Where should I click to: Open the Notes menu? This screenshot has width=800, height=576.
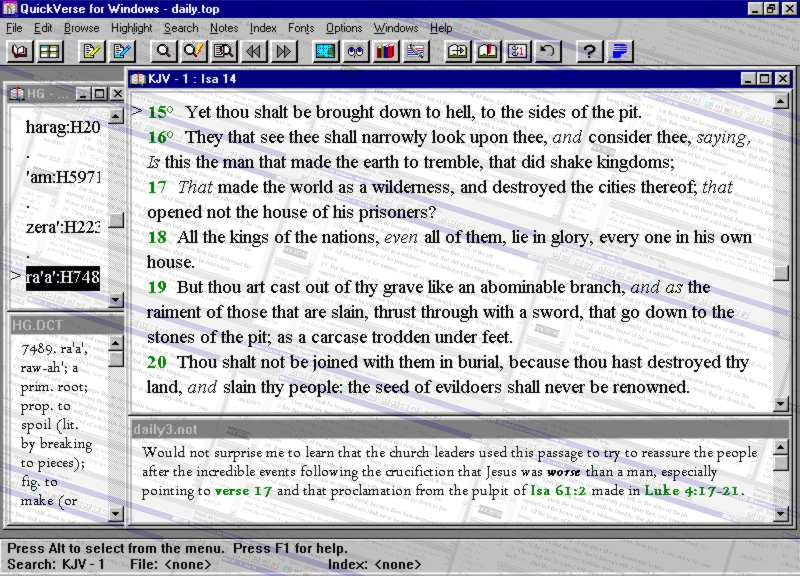coord(224,28)
